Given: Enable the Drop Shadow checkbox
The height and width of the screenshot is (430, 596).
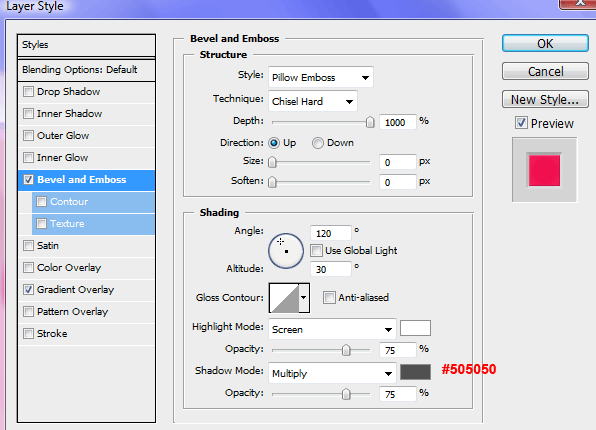Looking at the screenshot, I should pyautogui.click(x=28, y=92).
